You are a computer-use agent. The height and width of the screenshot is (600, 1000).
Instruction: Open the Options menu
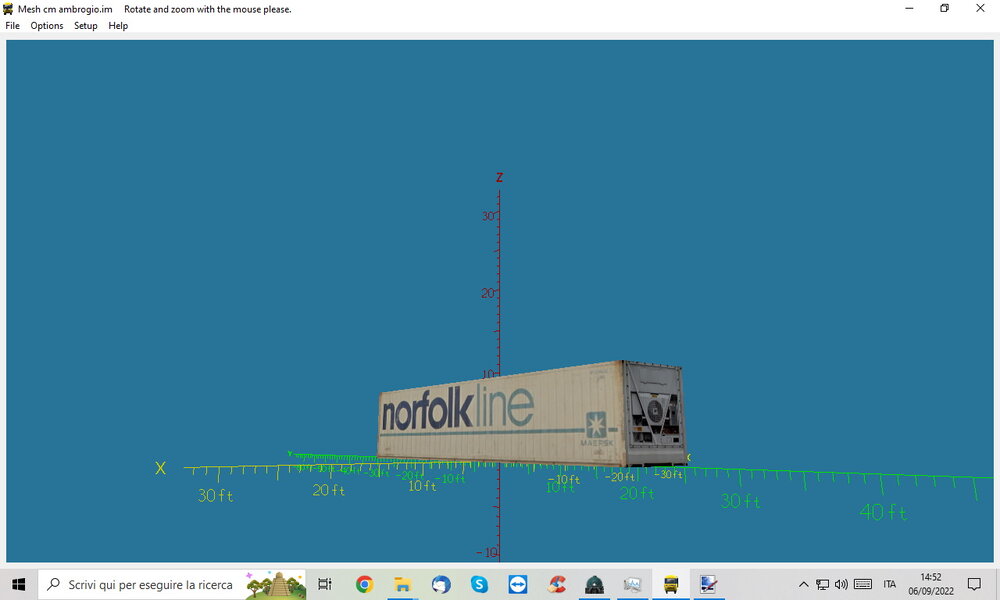[x=47, y=26]
